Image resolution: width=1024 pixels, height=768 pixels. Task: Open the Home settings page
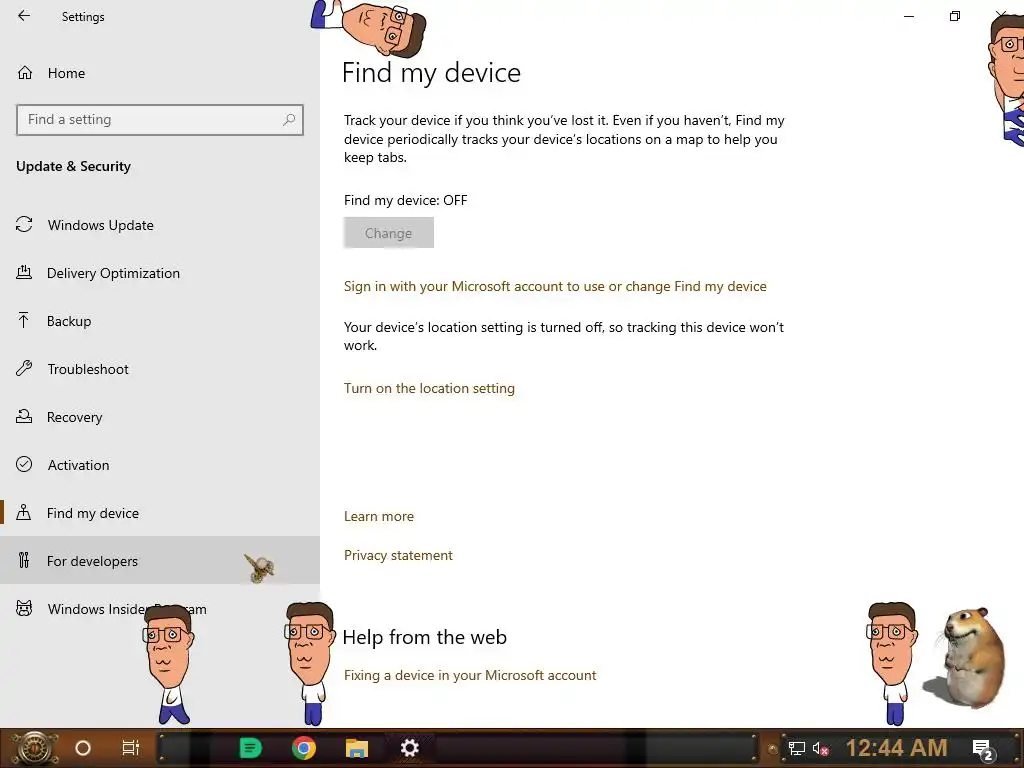pyautogui.click(x=159, y=73)
